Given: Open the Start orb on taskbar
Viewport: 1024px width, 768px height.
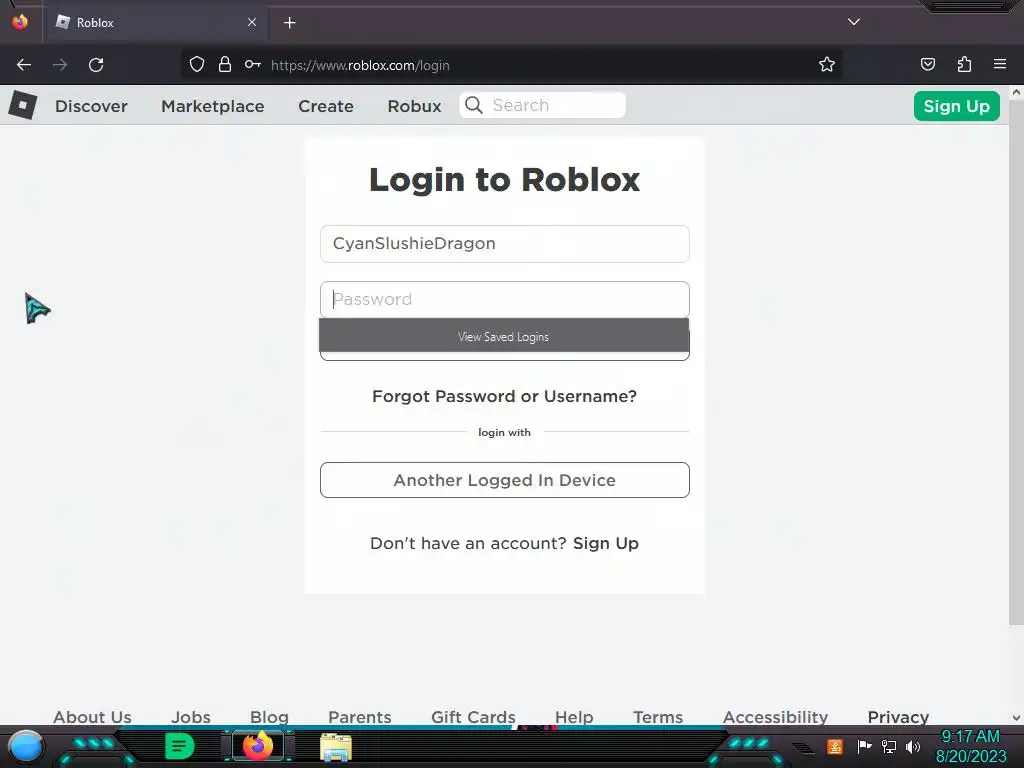Looking at the screenshot, I should 26,746.
